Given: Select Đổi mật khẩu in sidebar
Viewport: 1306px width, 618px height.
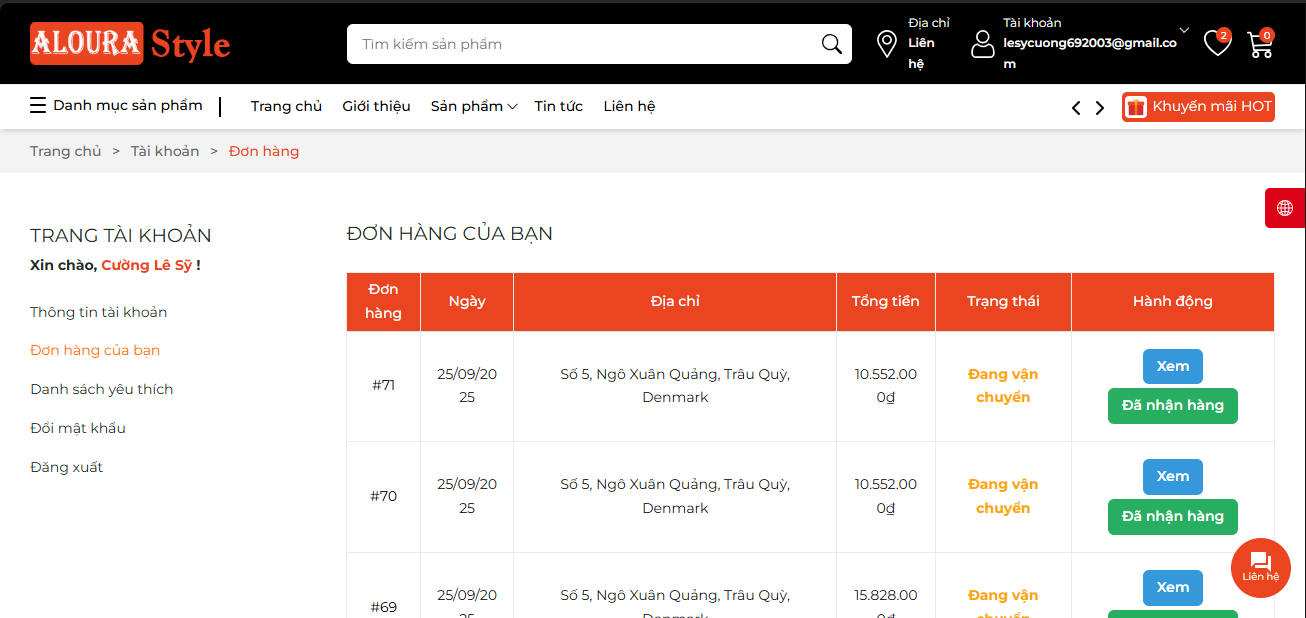Looking at the screenshot, I should [78, 428].
